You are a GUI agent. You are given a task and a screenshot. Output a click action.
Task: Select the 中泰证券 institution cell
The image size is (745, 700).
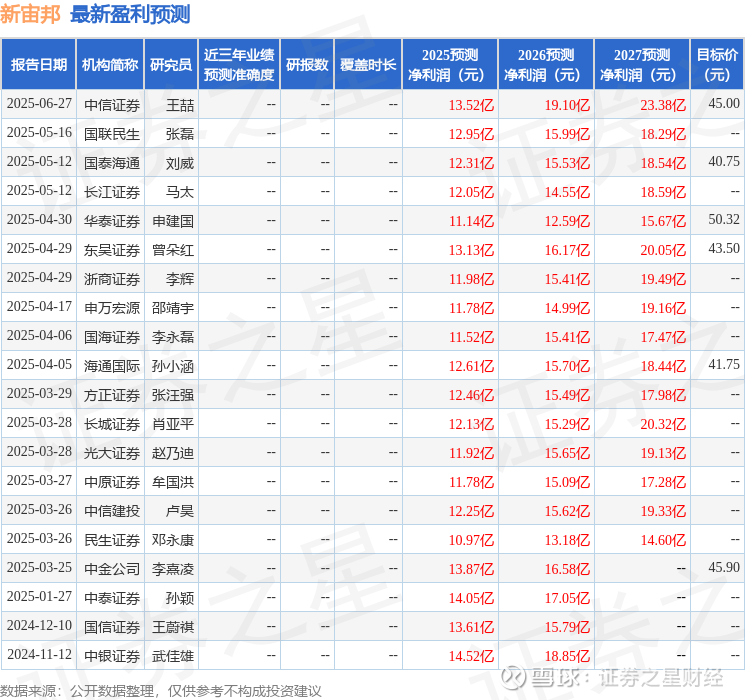(x=112, y=598)
